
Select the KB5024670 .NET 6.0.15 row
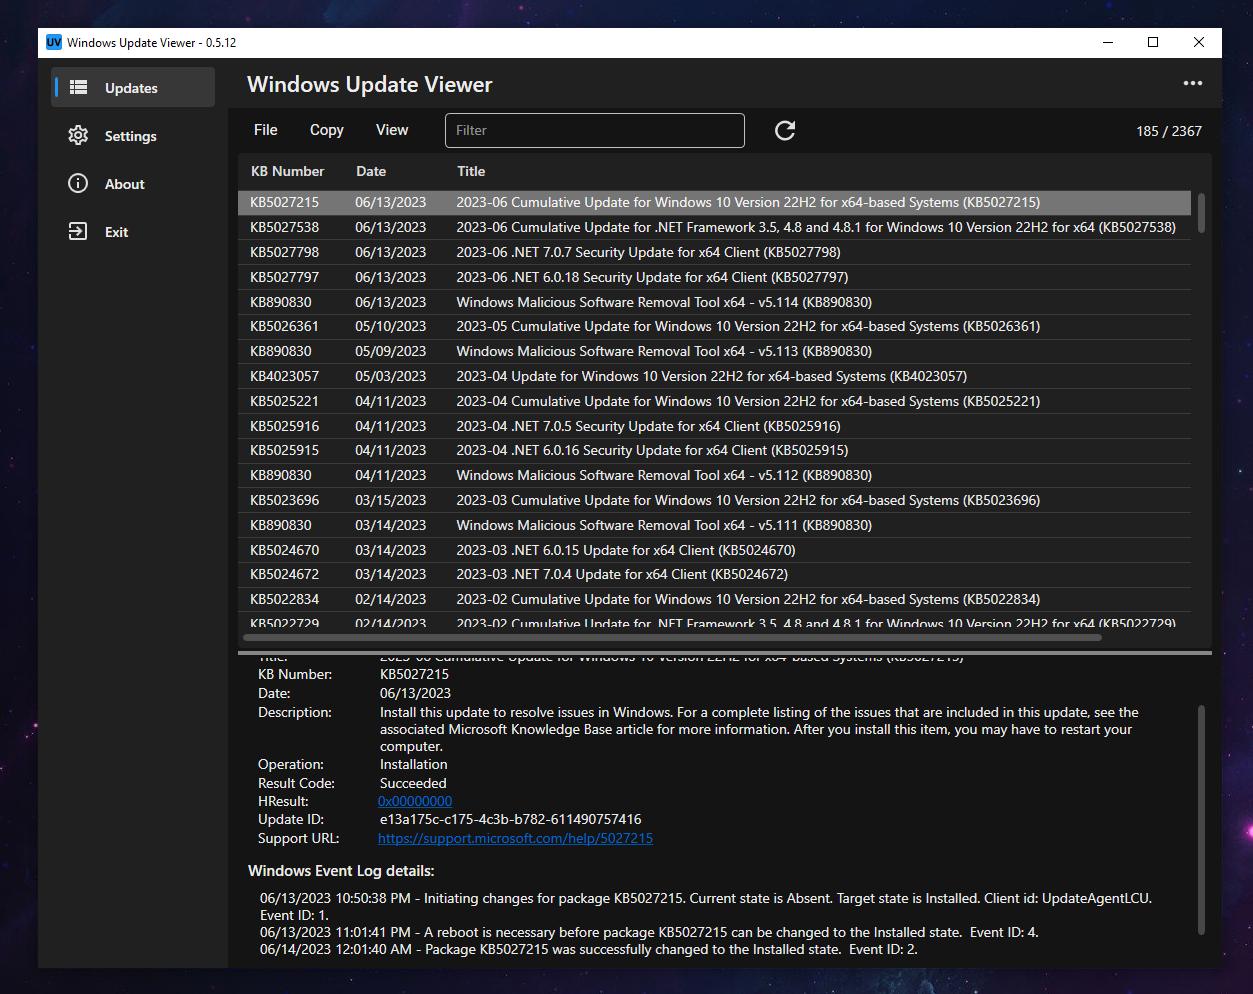(714, 550)
